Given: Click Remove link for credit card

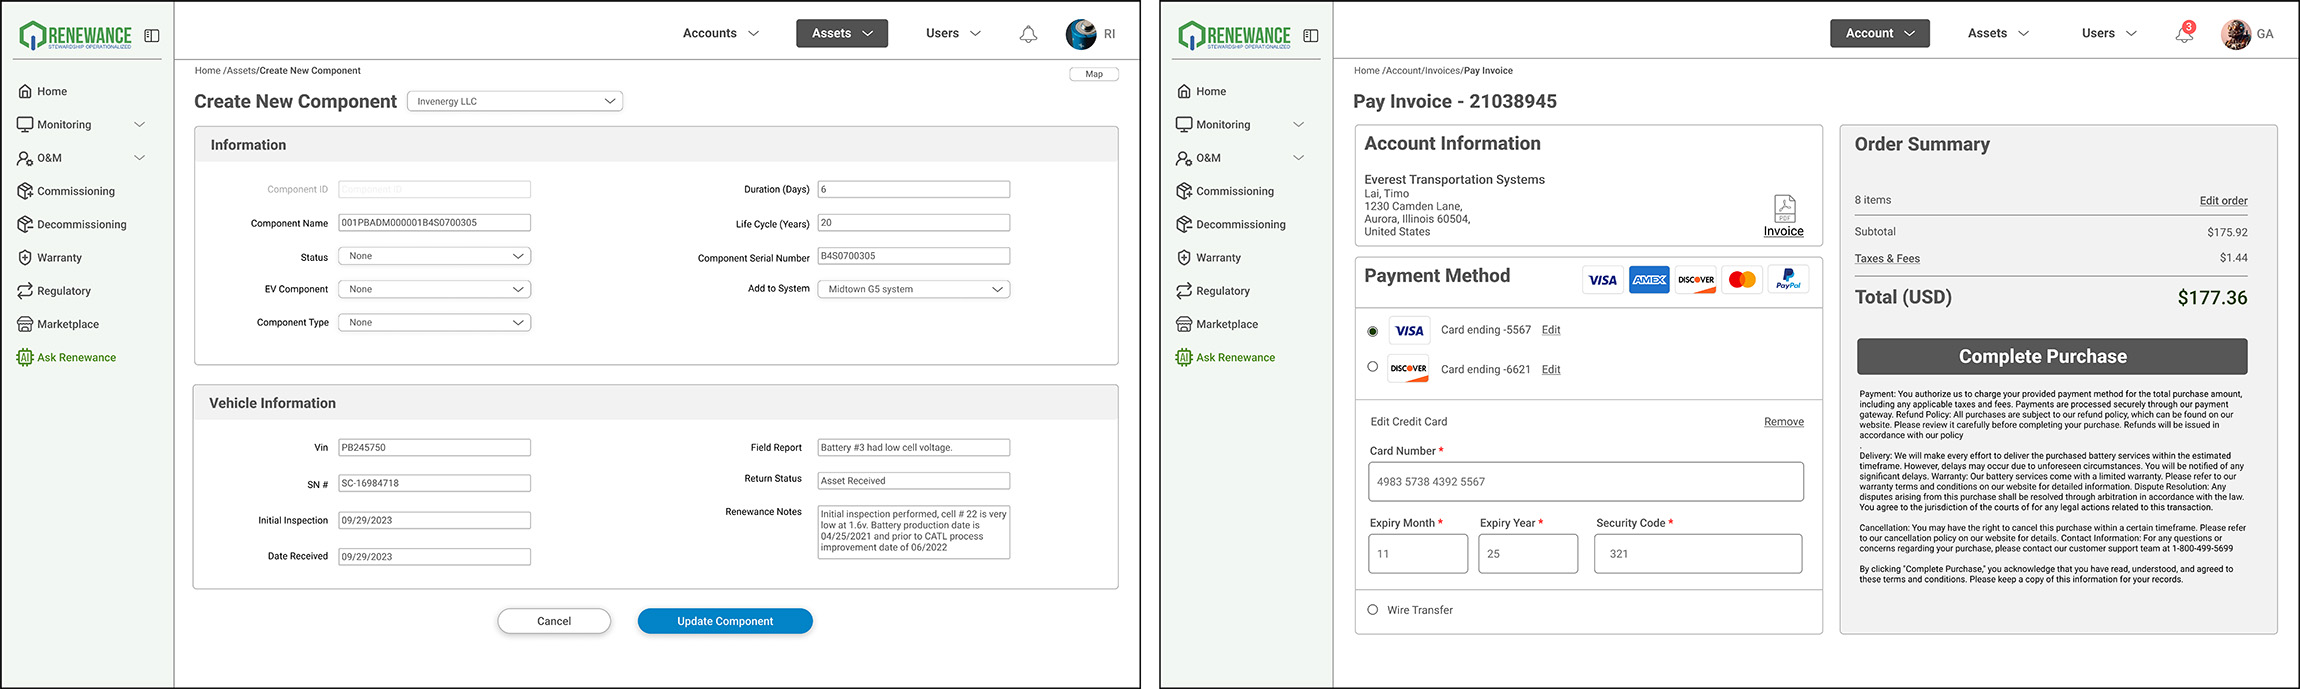Looking at the screenshot, I should 1784,422.
